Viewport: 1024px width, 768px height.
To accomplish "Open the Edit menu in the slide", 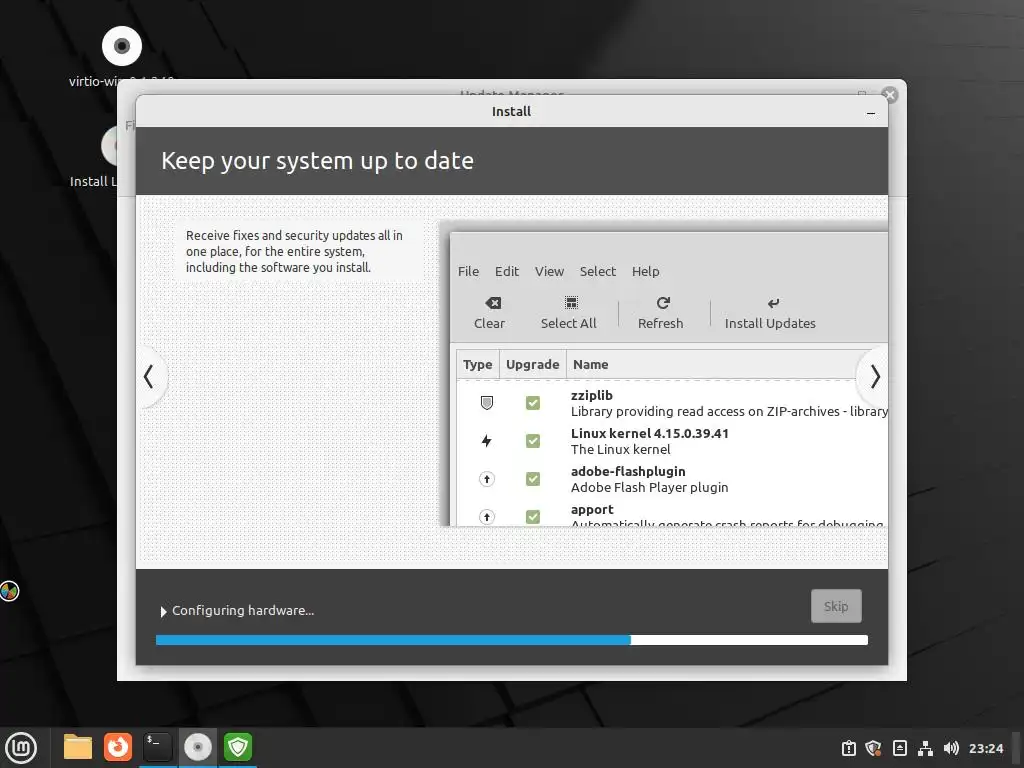I will point(507,271).
